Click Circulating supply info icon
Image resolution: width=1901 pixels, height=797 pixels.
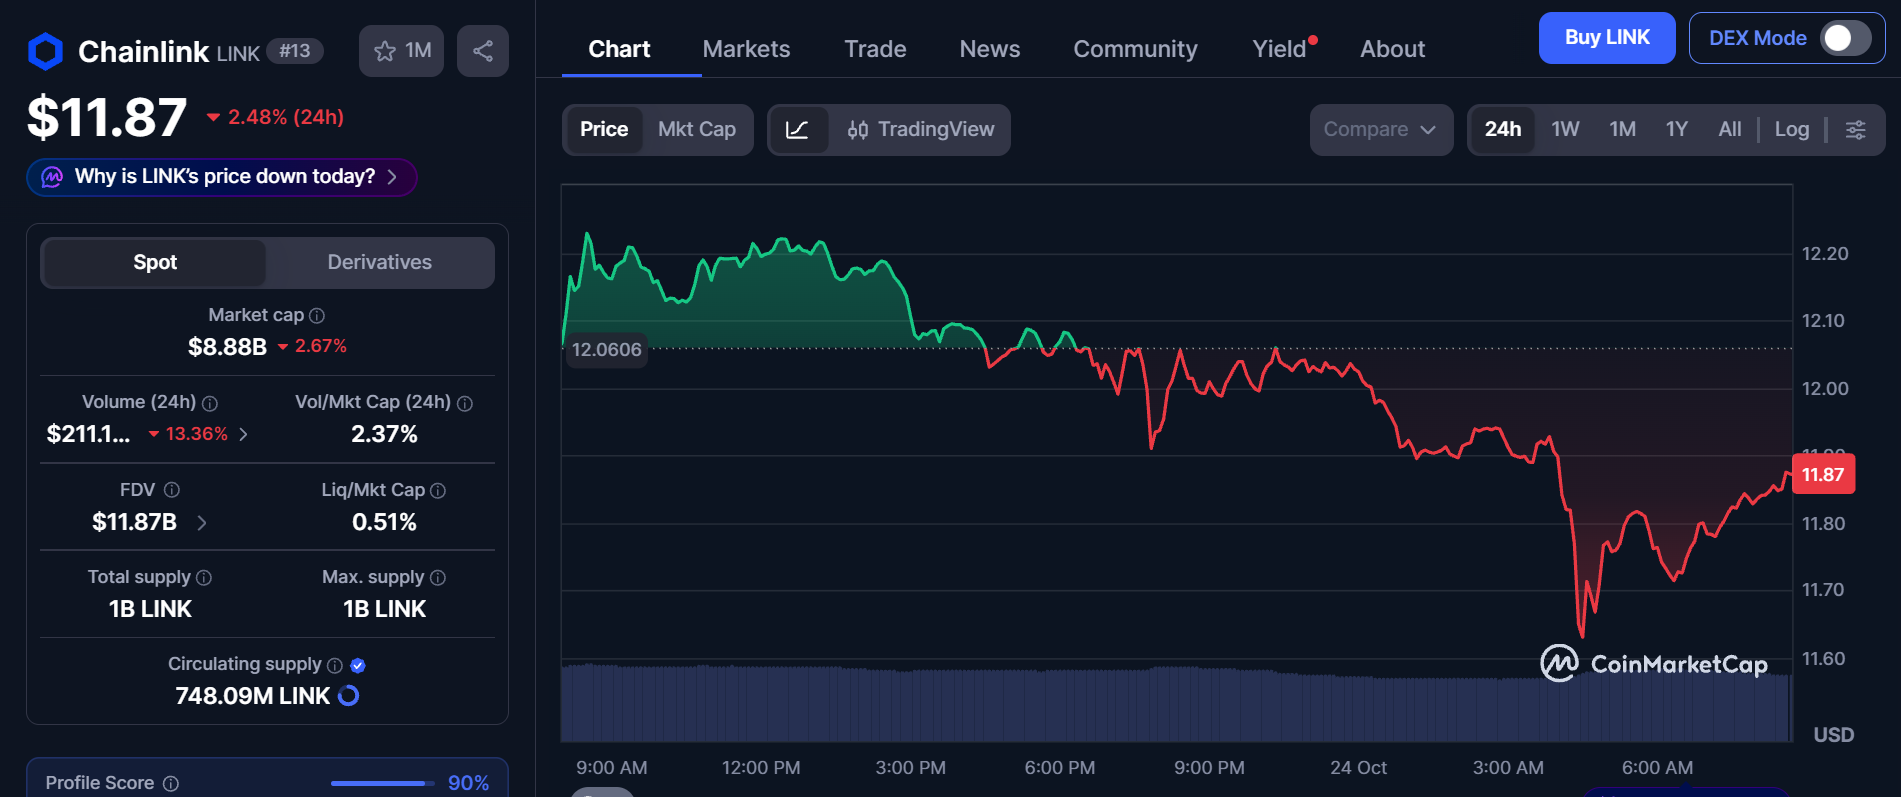tap(335, 666)
